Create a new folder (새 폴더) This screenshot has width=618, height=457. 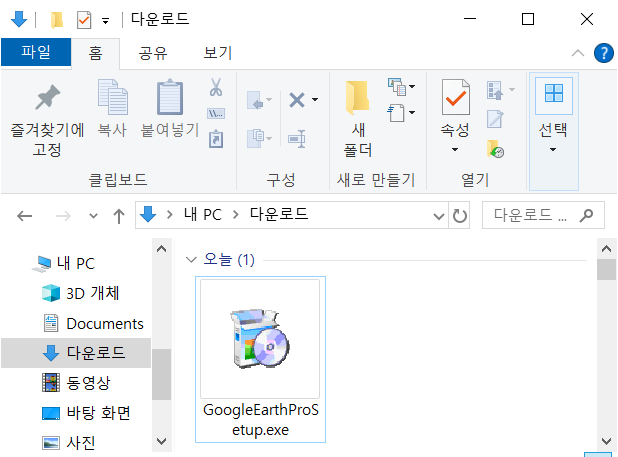[x=357, y=118]
